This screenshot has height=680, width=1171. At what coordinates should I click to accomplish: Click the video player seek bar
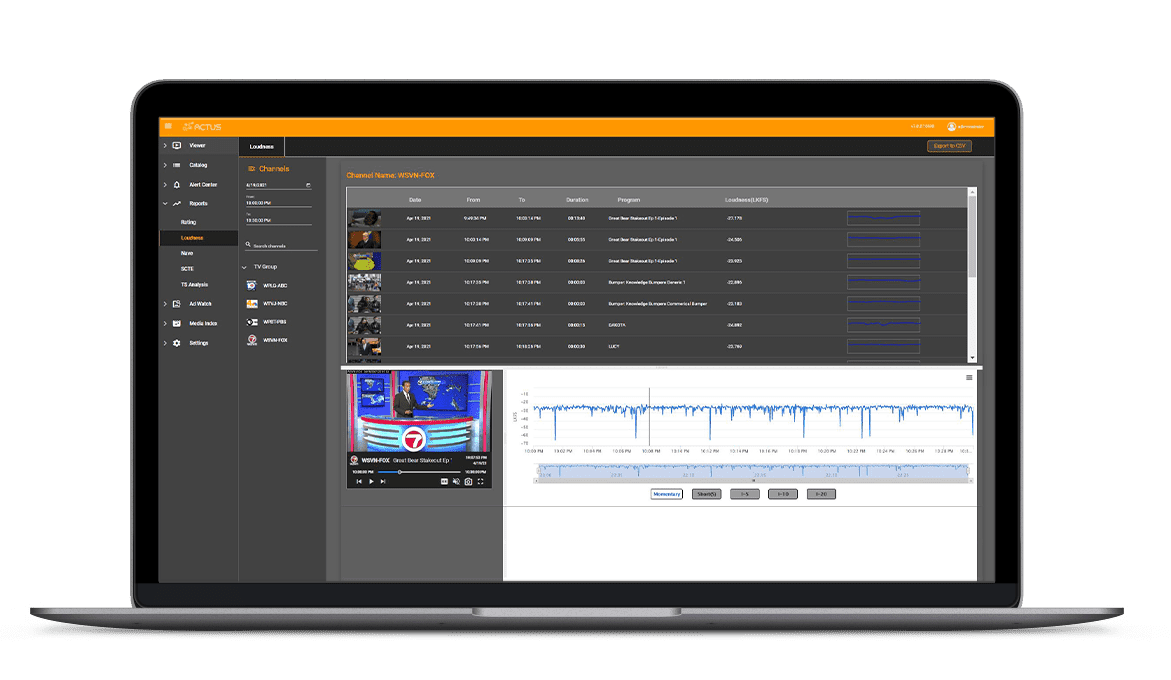point(419,472)
